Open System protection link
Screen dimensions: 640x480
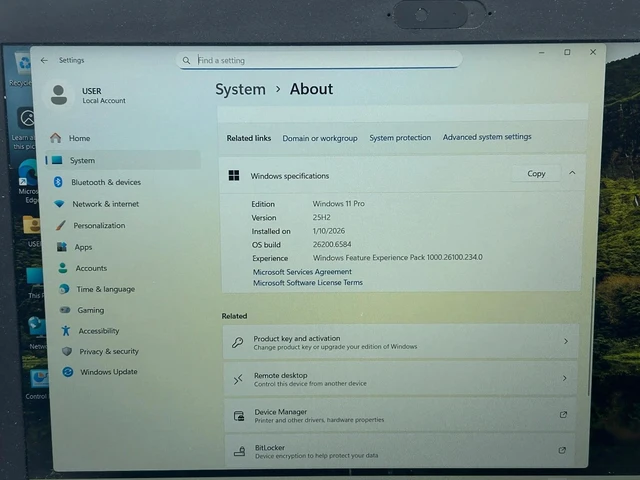400,138
